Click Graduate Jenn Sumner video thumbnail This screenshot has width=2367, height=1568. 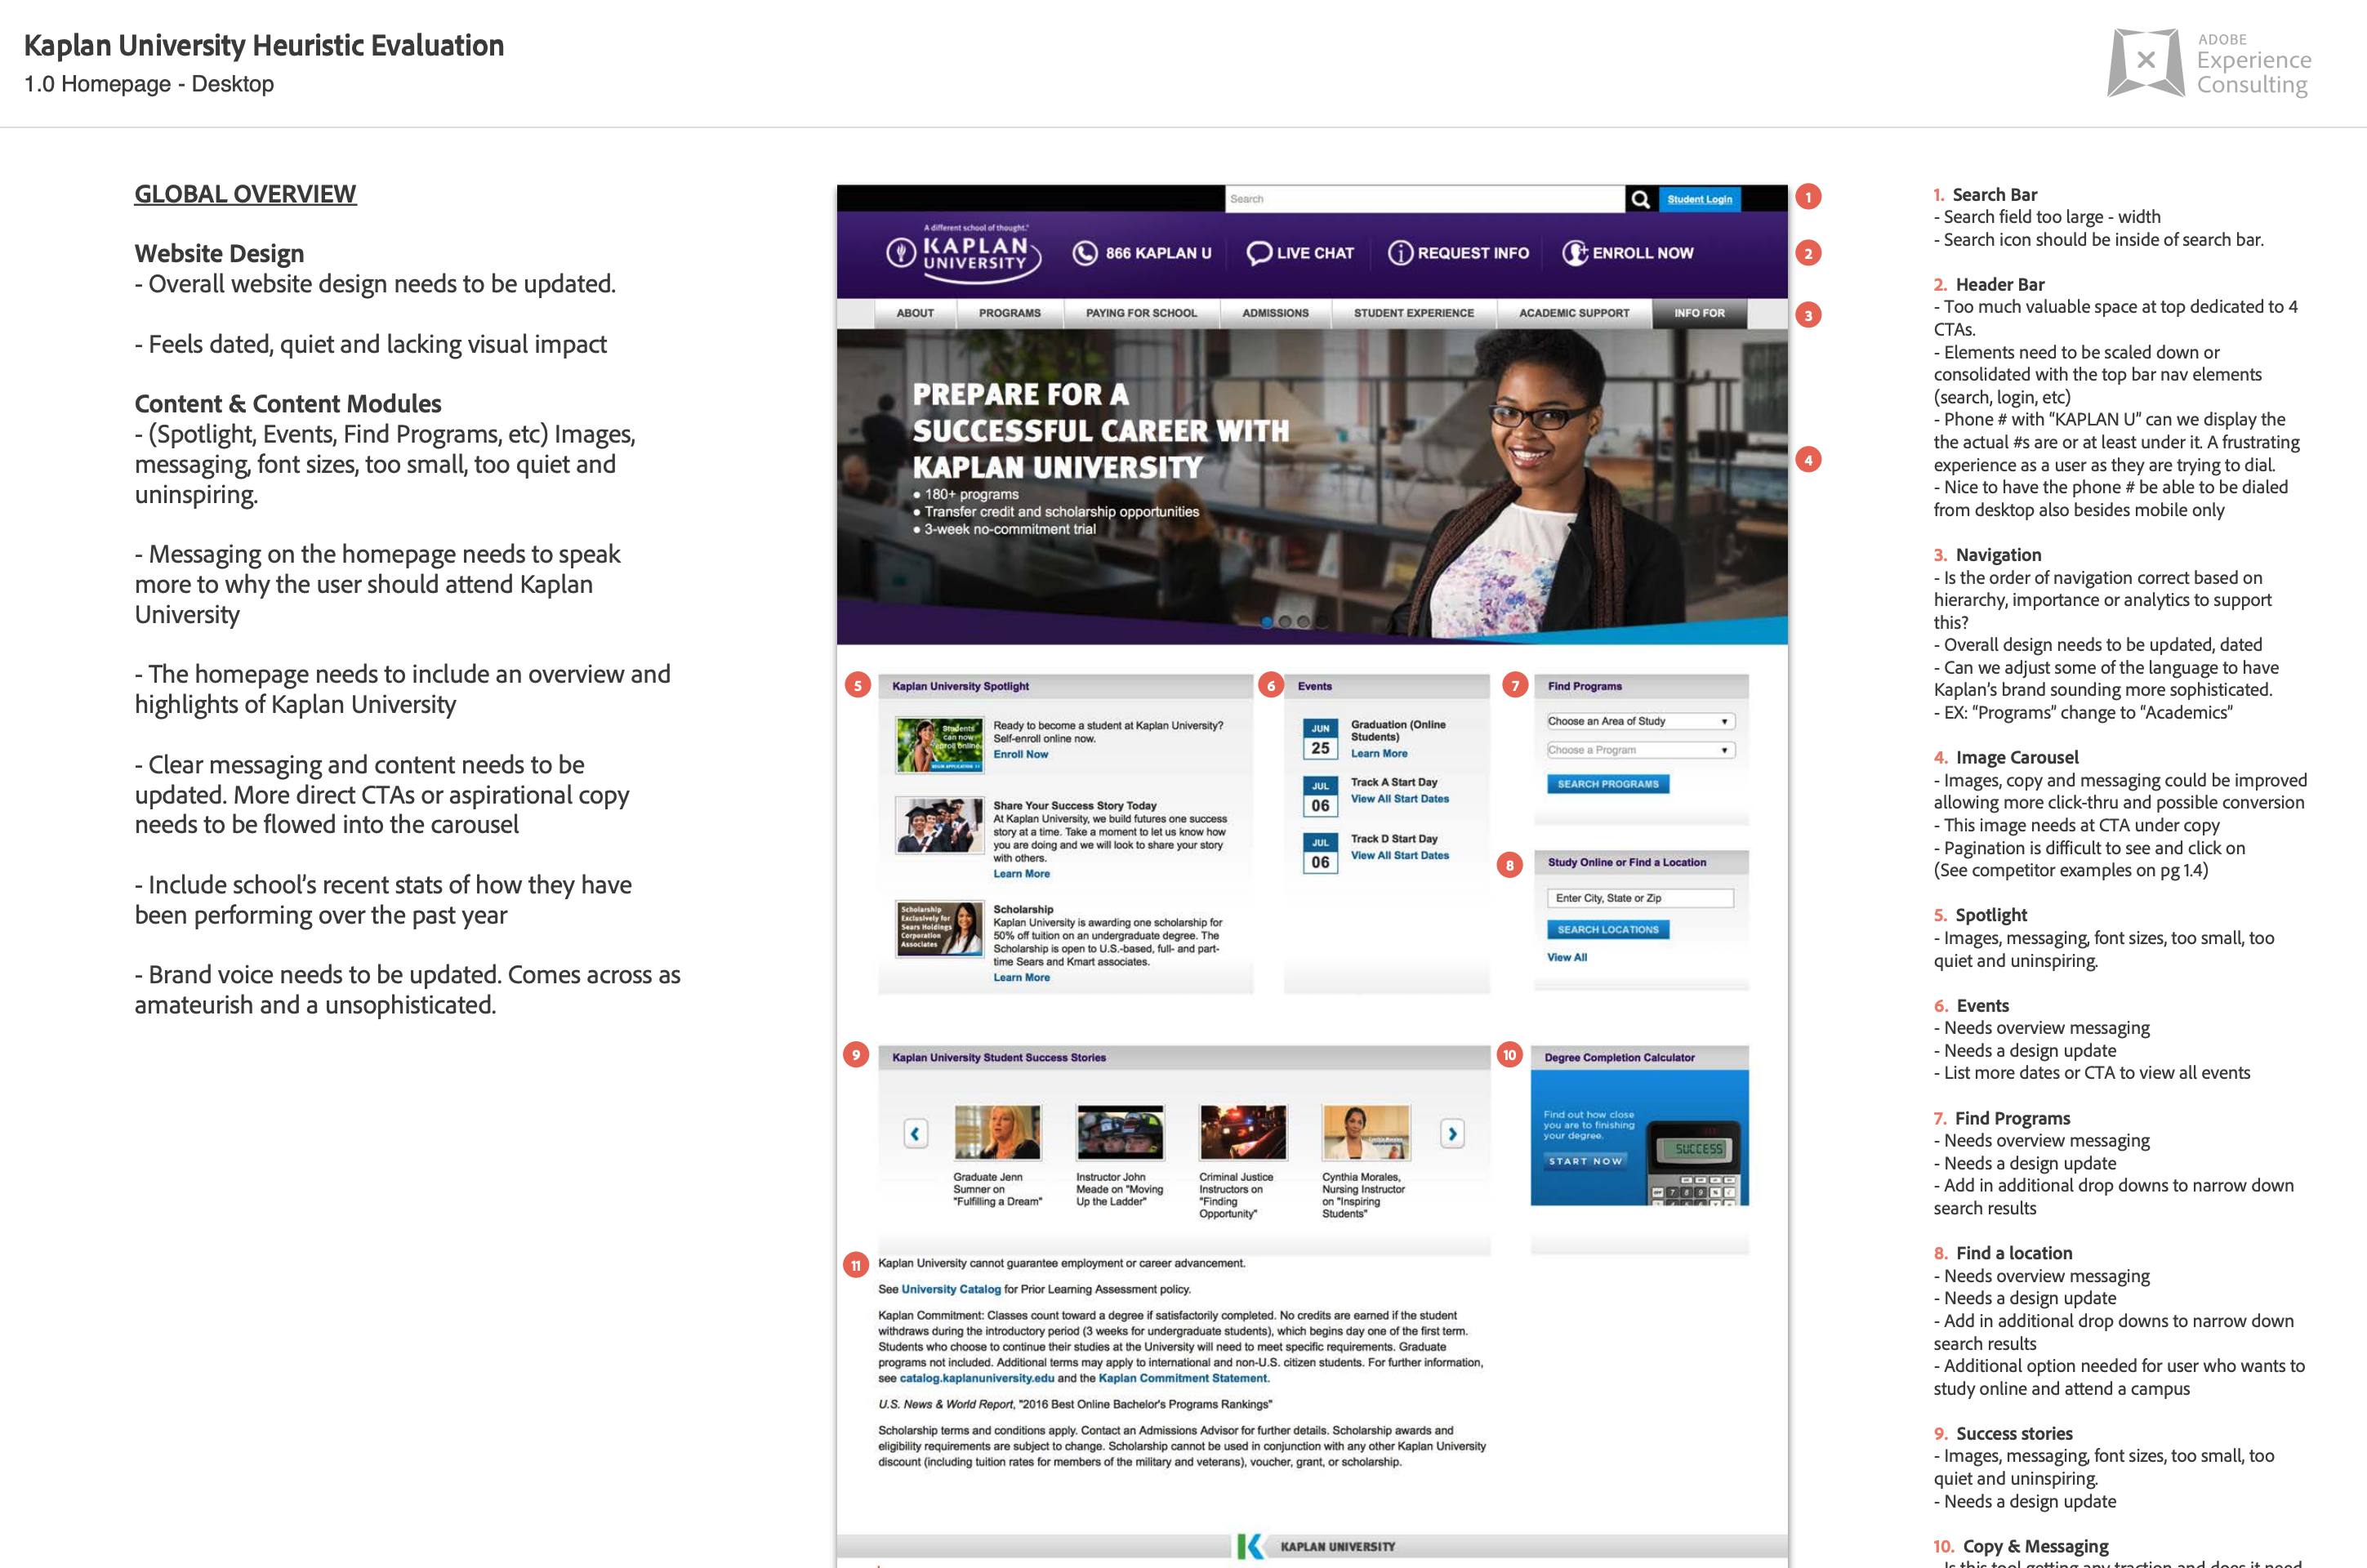click(997, 1132)
